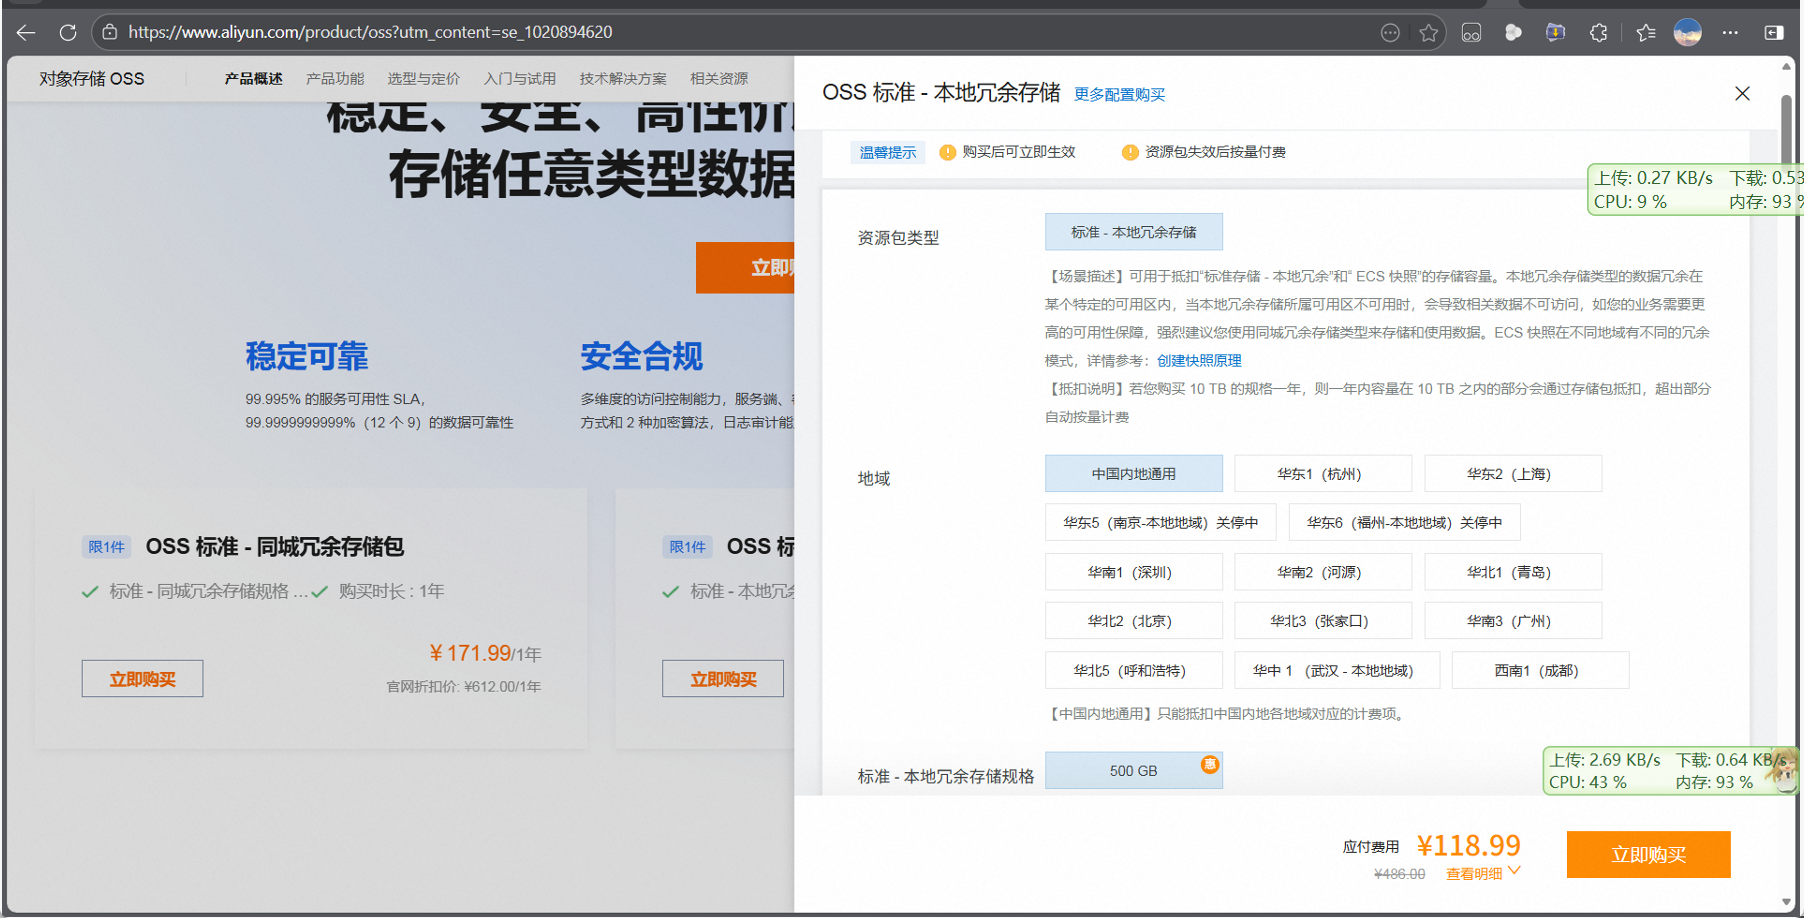The image size is (1804, 918).
Task: Open the 相关资源 tab
Action: tap(719, 79)
